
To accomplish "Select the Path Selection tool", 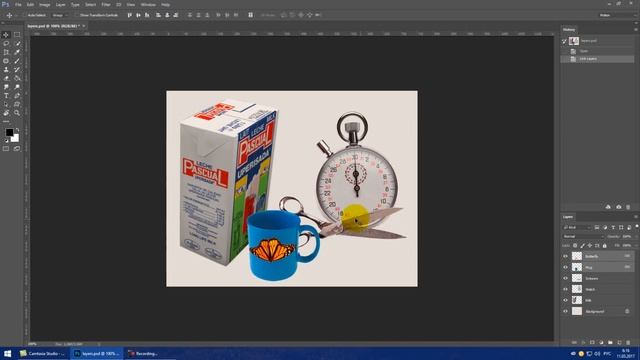I will 6,104.
